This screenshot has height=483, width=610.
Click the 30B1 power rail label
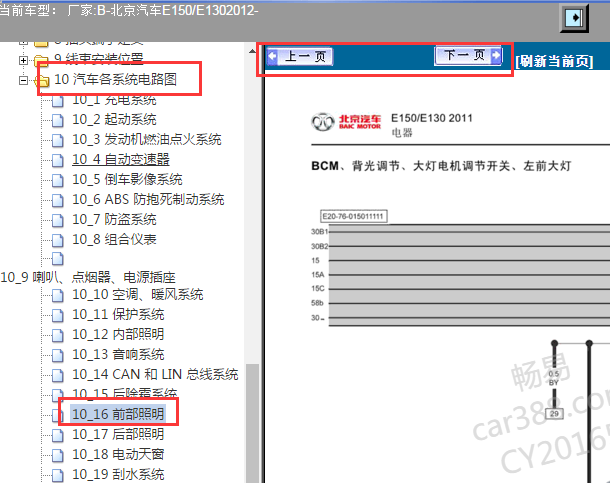click(319, 232)
